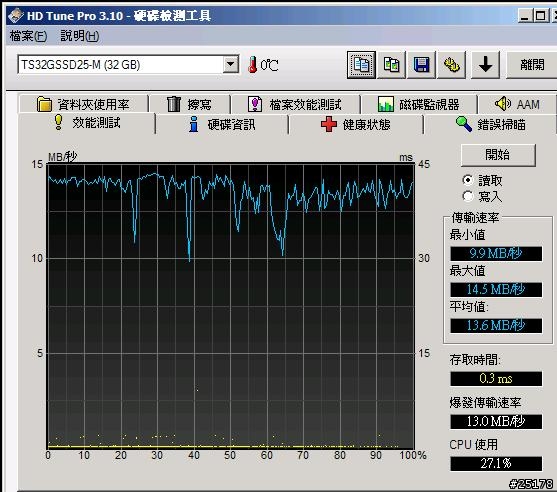This screenshot has height=492, width=557.
Task: Click the maximum value 14.5 MB/秒 field
Action: point(496,290)
